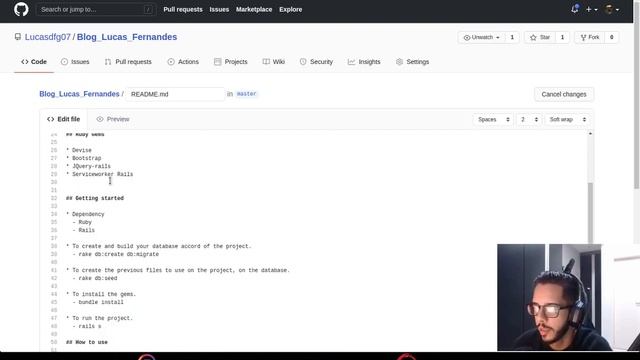The width and height of the screenshot is (640, 360).
Task: Cancel changes to the file
Action: [x=564, y=94]
